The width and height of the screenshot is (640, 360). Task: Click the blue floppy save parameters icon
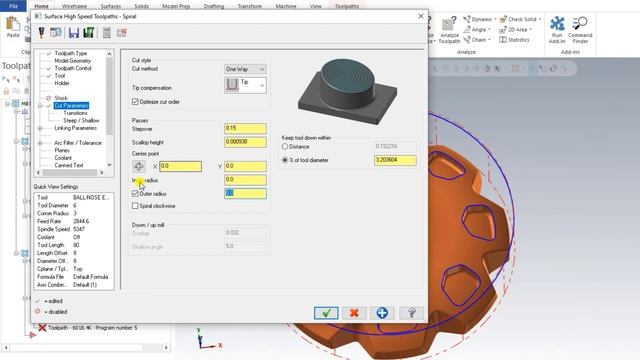coord(73,33)
